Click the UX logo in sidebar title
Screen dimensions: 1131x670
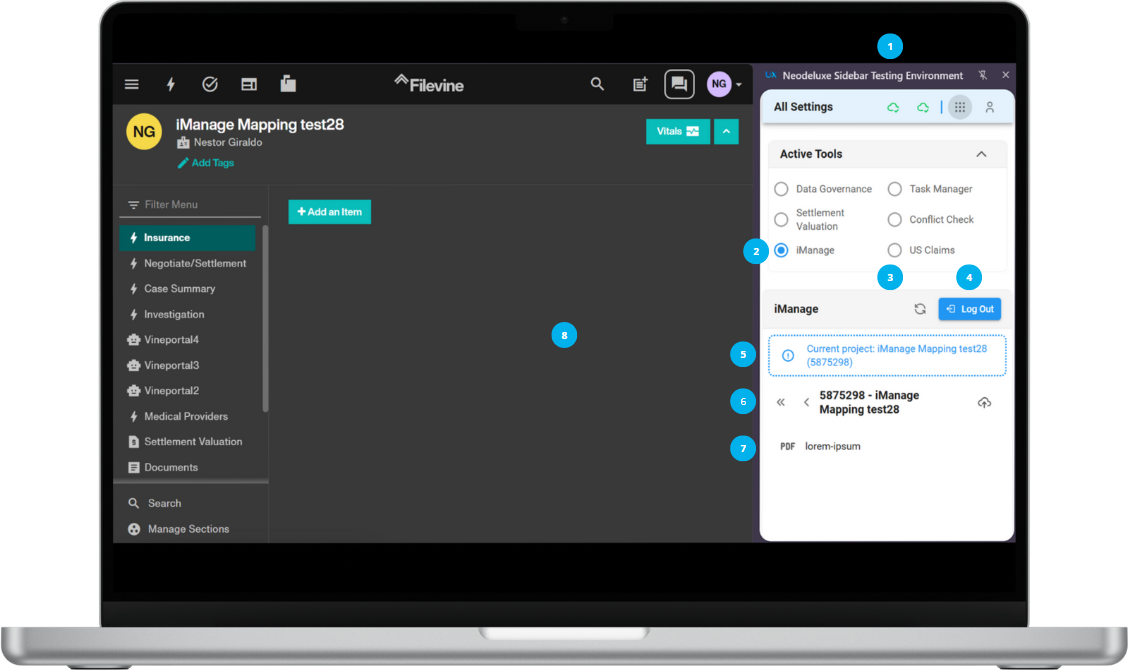(x=771, y=75)
